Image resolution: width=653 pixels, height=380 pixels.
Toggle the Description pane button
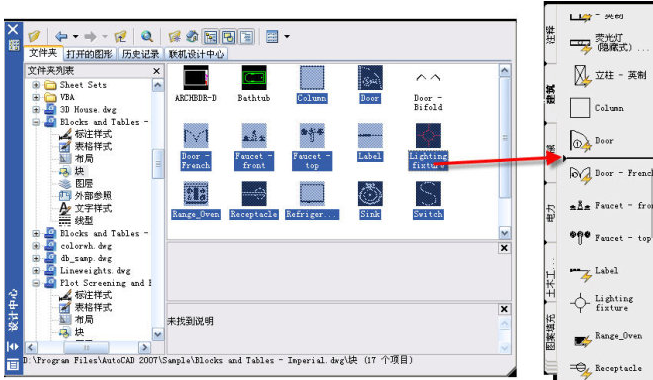(246, 37)
